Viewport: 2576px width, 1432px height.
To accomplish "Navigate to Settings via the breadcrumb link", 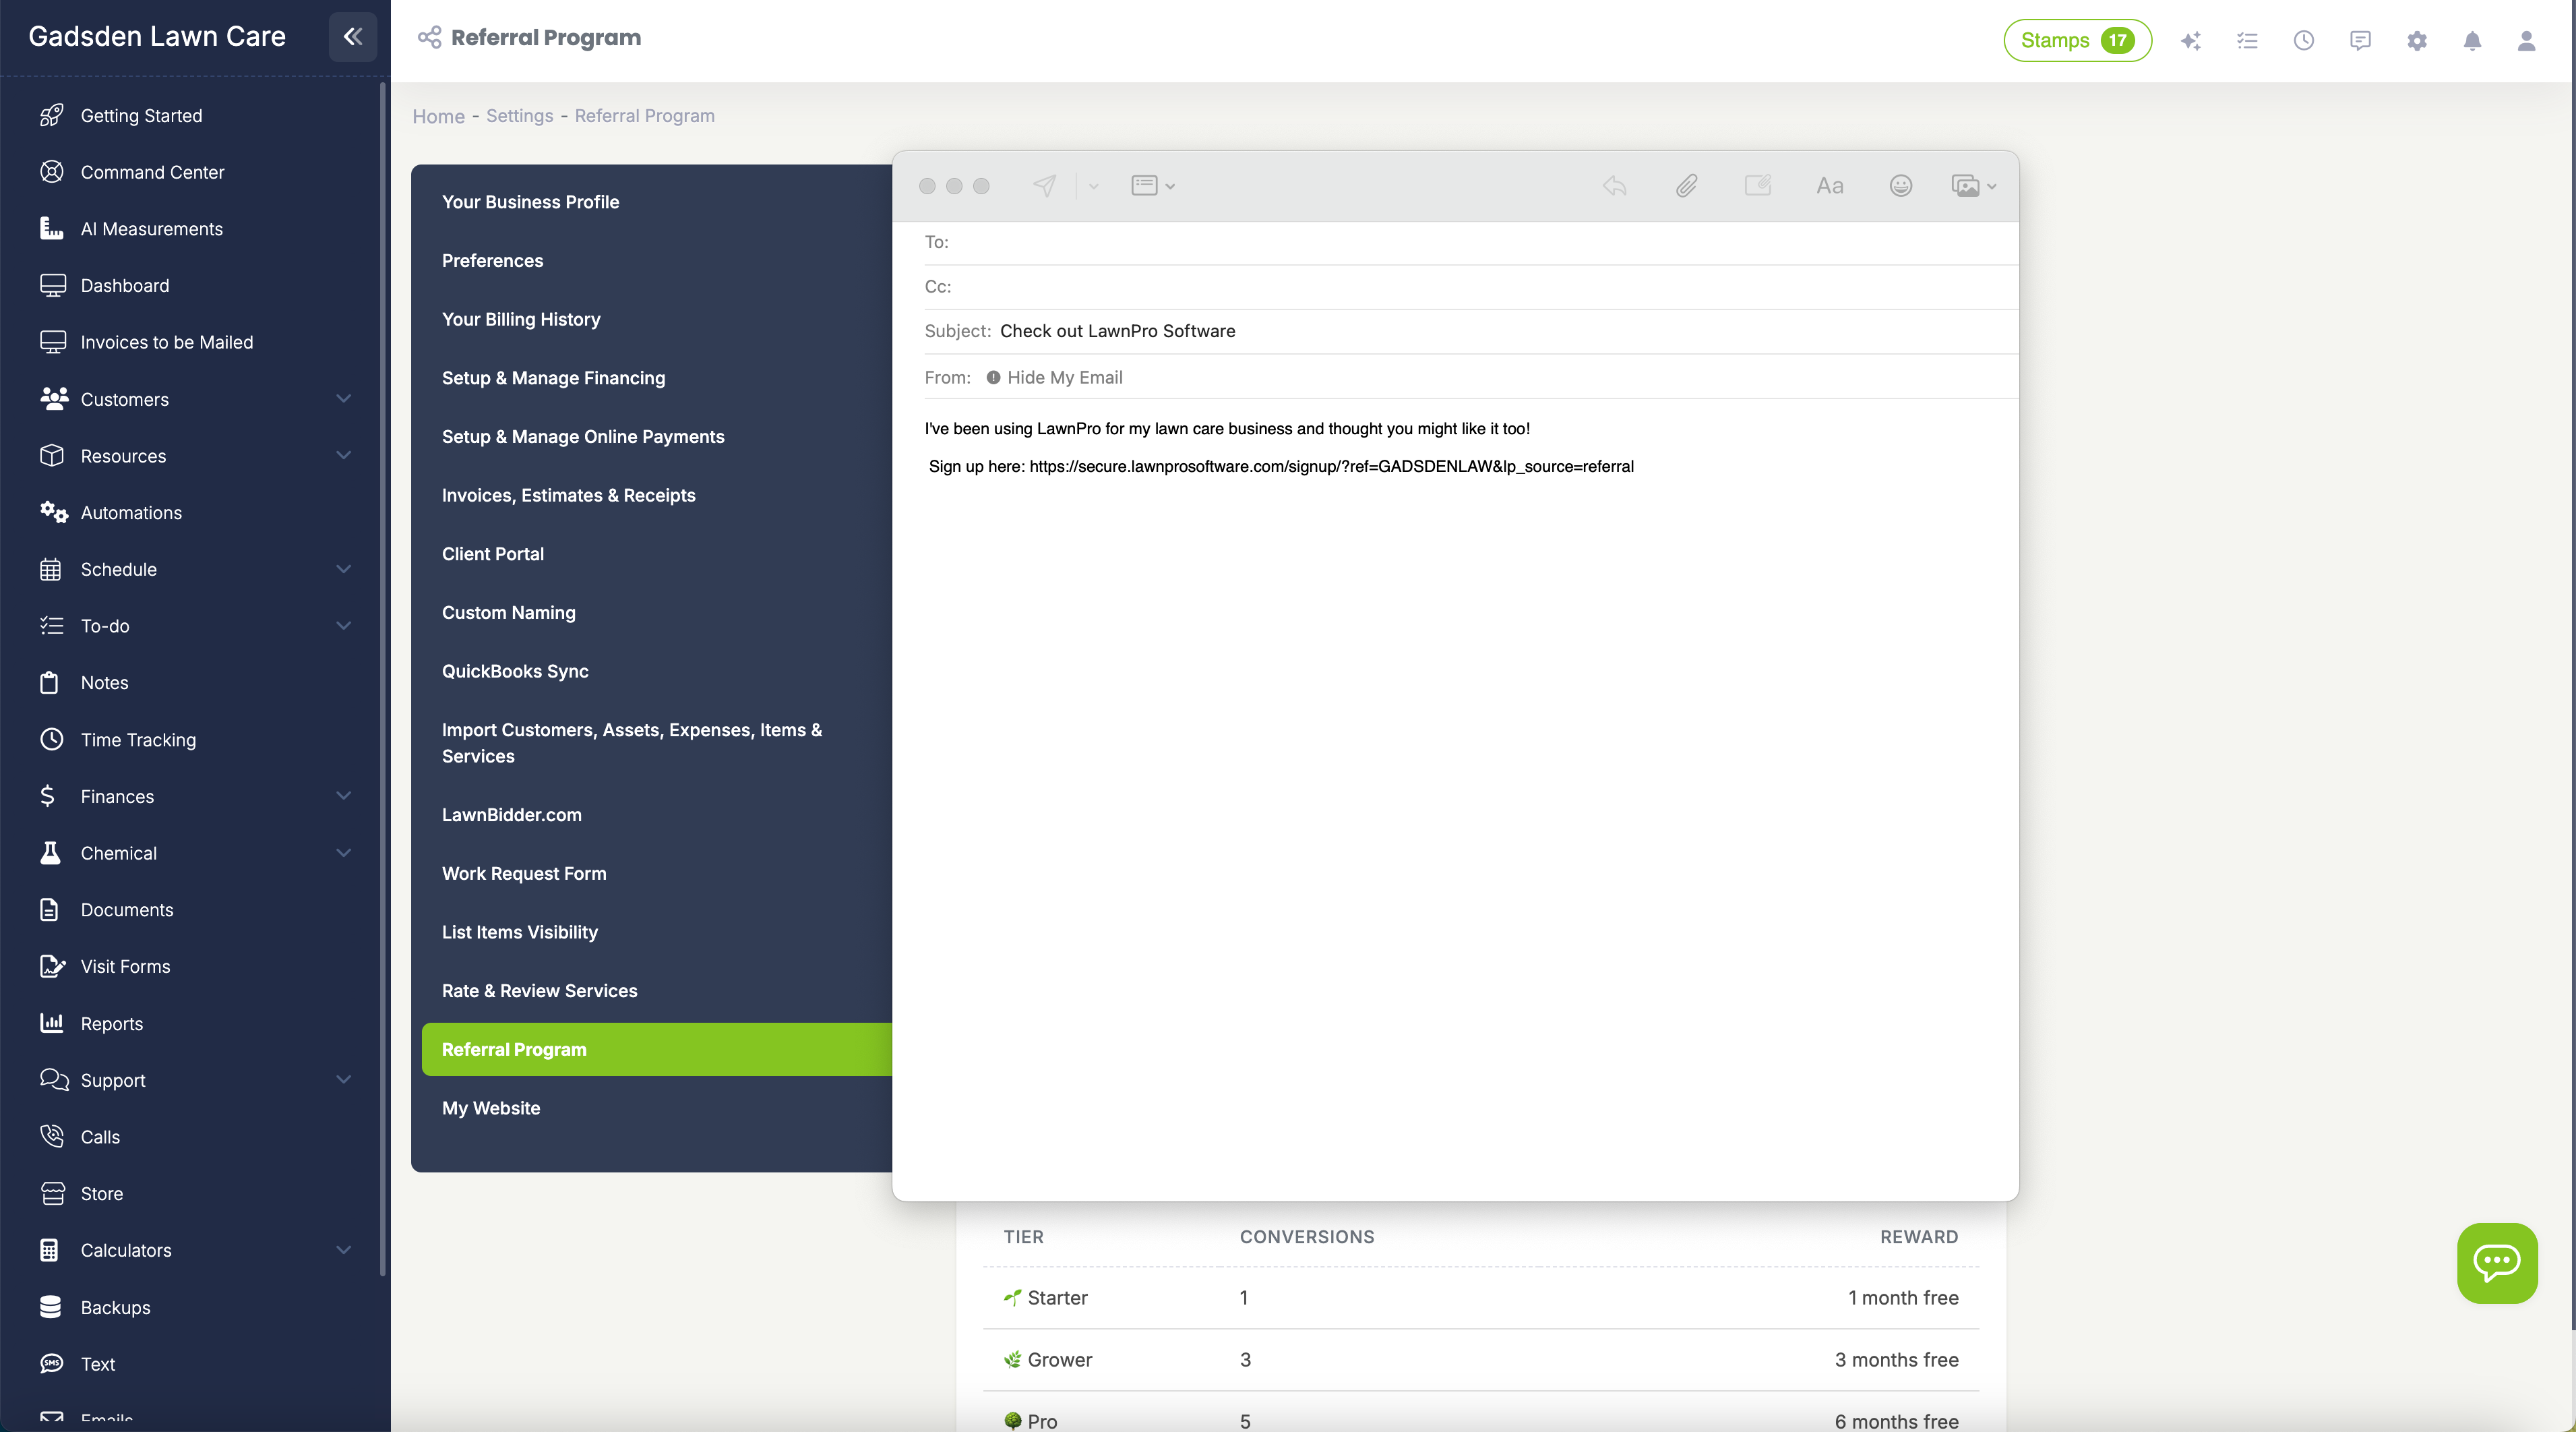I will click(x=519, y=115).
